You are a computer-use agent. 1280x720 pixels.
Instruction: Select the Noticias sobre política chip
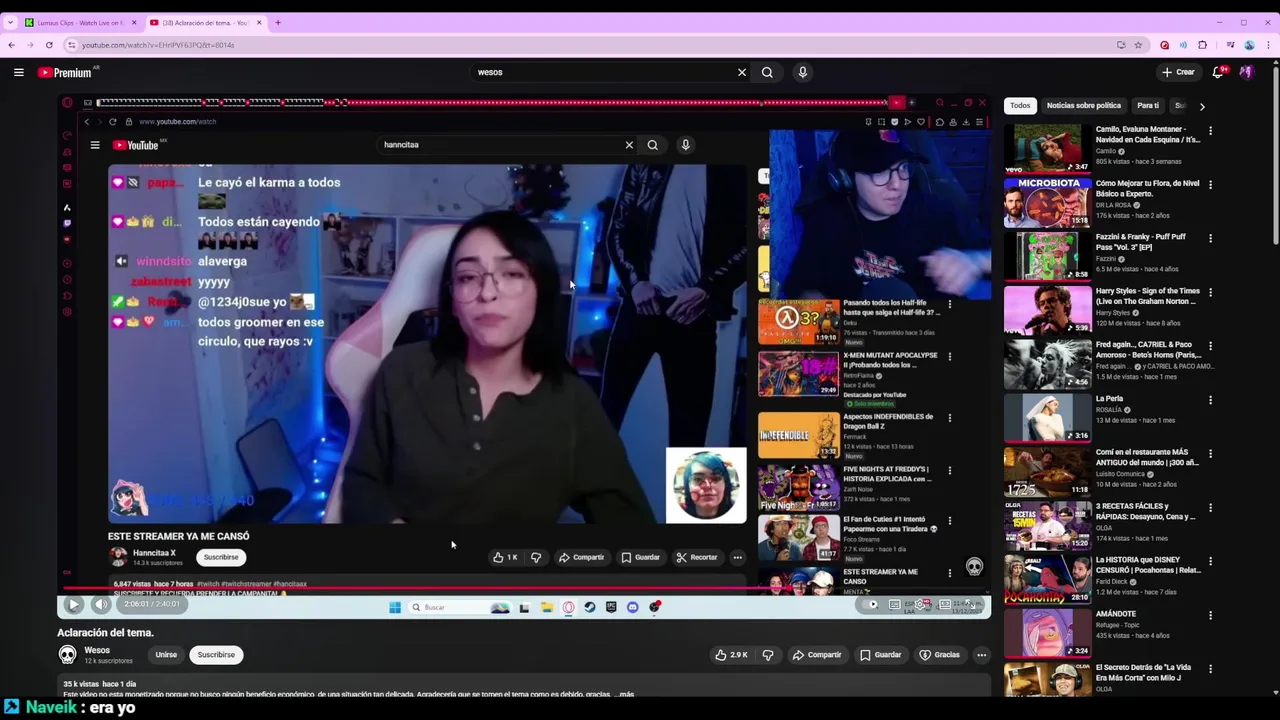(1083, 105)
